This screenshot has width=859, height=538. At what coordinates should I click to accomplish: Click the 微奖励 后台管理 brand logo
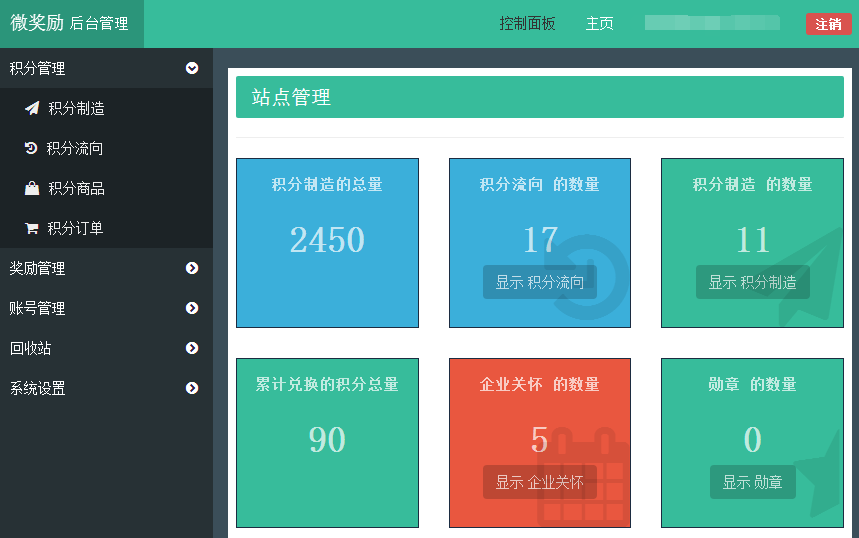[x=70, y=23]
